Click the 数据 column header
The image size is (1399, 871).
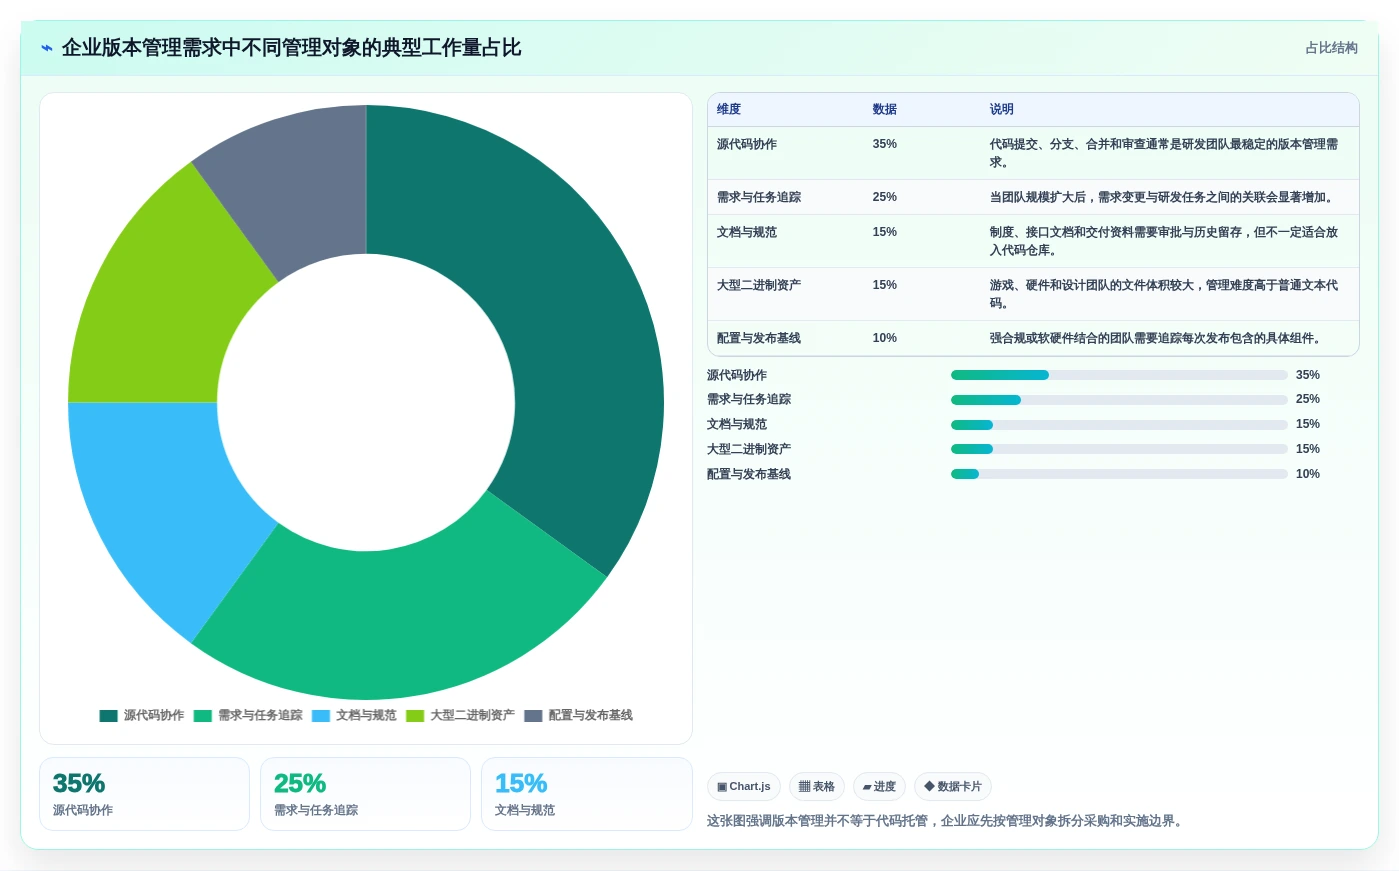click(x=885, y=110)
